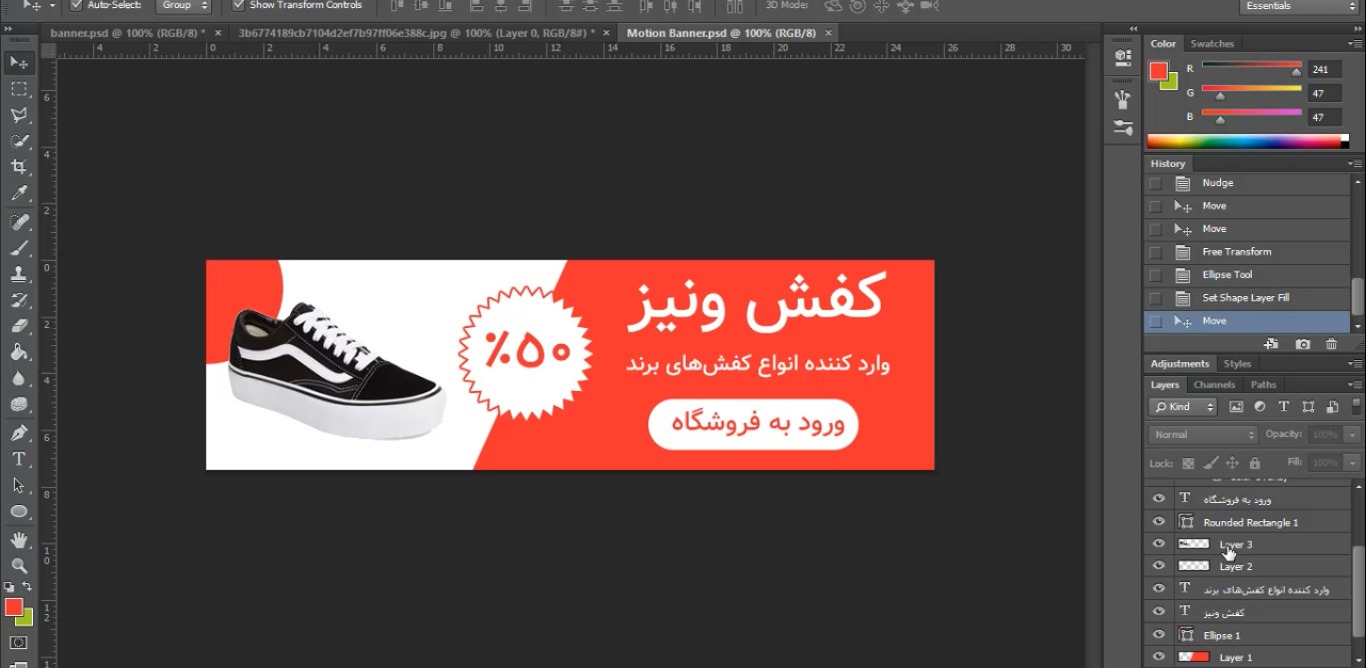This screenshot has width=1366, height=668.
Task: Select the Polygonal Lasso tool
Action: point(19,115)
